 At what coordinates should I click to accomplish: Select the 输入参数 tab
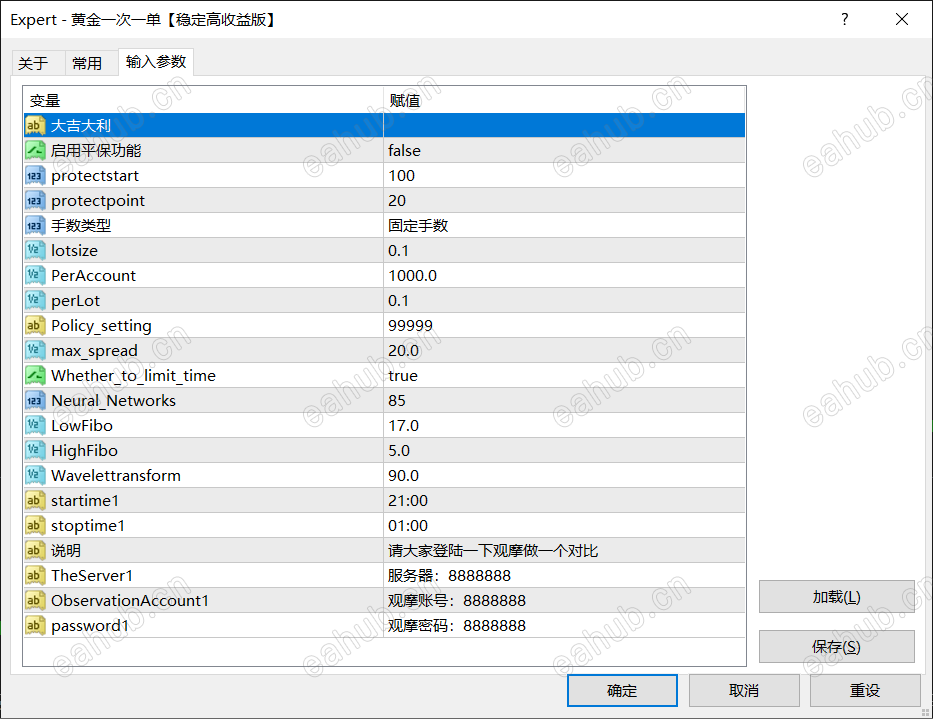click(x=156, y=62)
